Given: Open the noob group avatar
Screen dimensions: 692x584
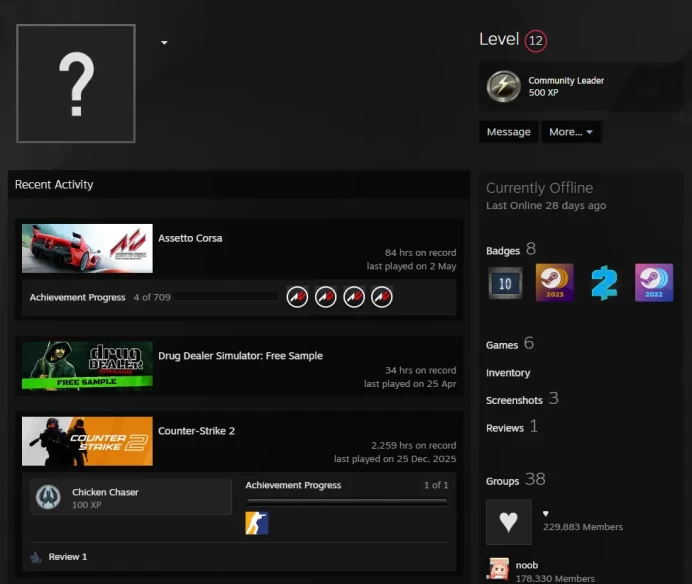Looking at the screenshot, I should click(497, 570).
